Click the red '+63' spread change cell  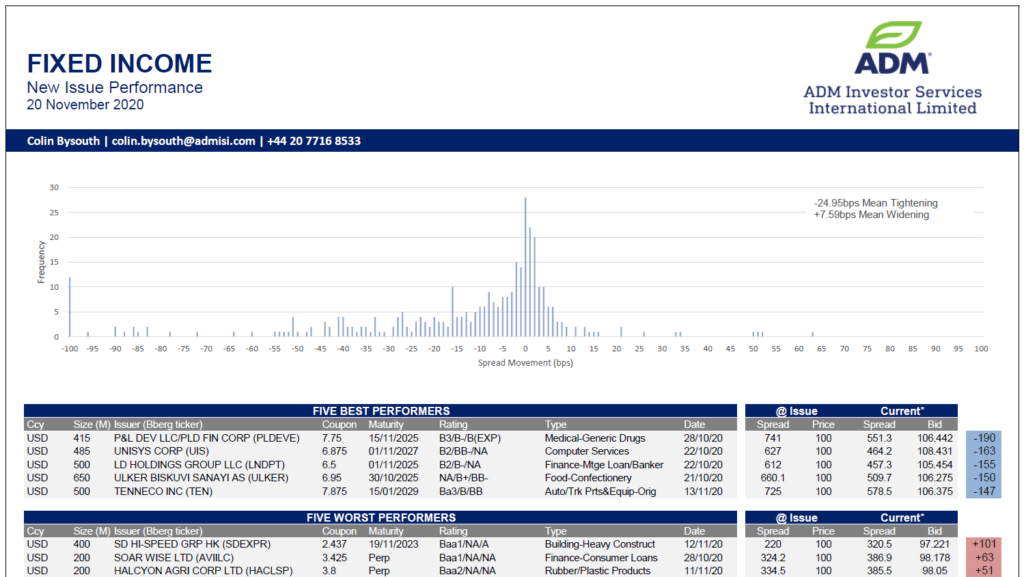(x=984, y=558)
